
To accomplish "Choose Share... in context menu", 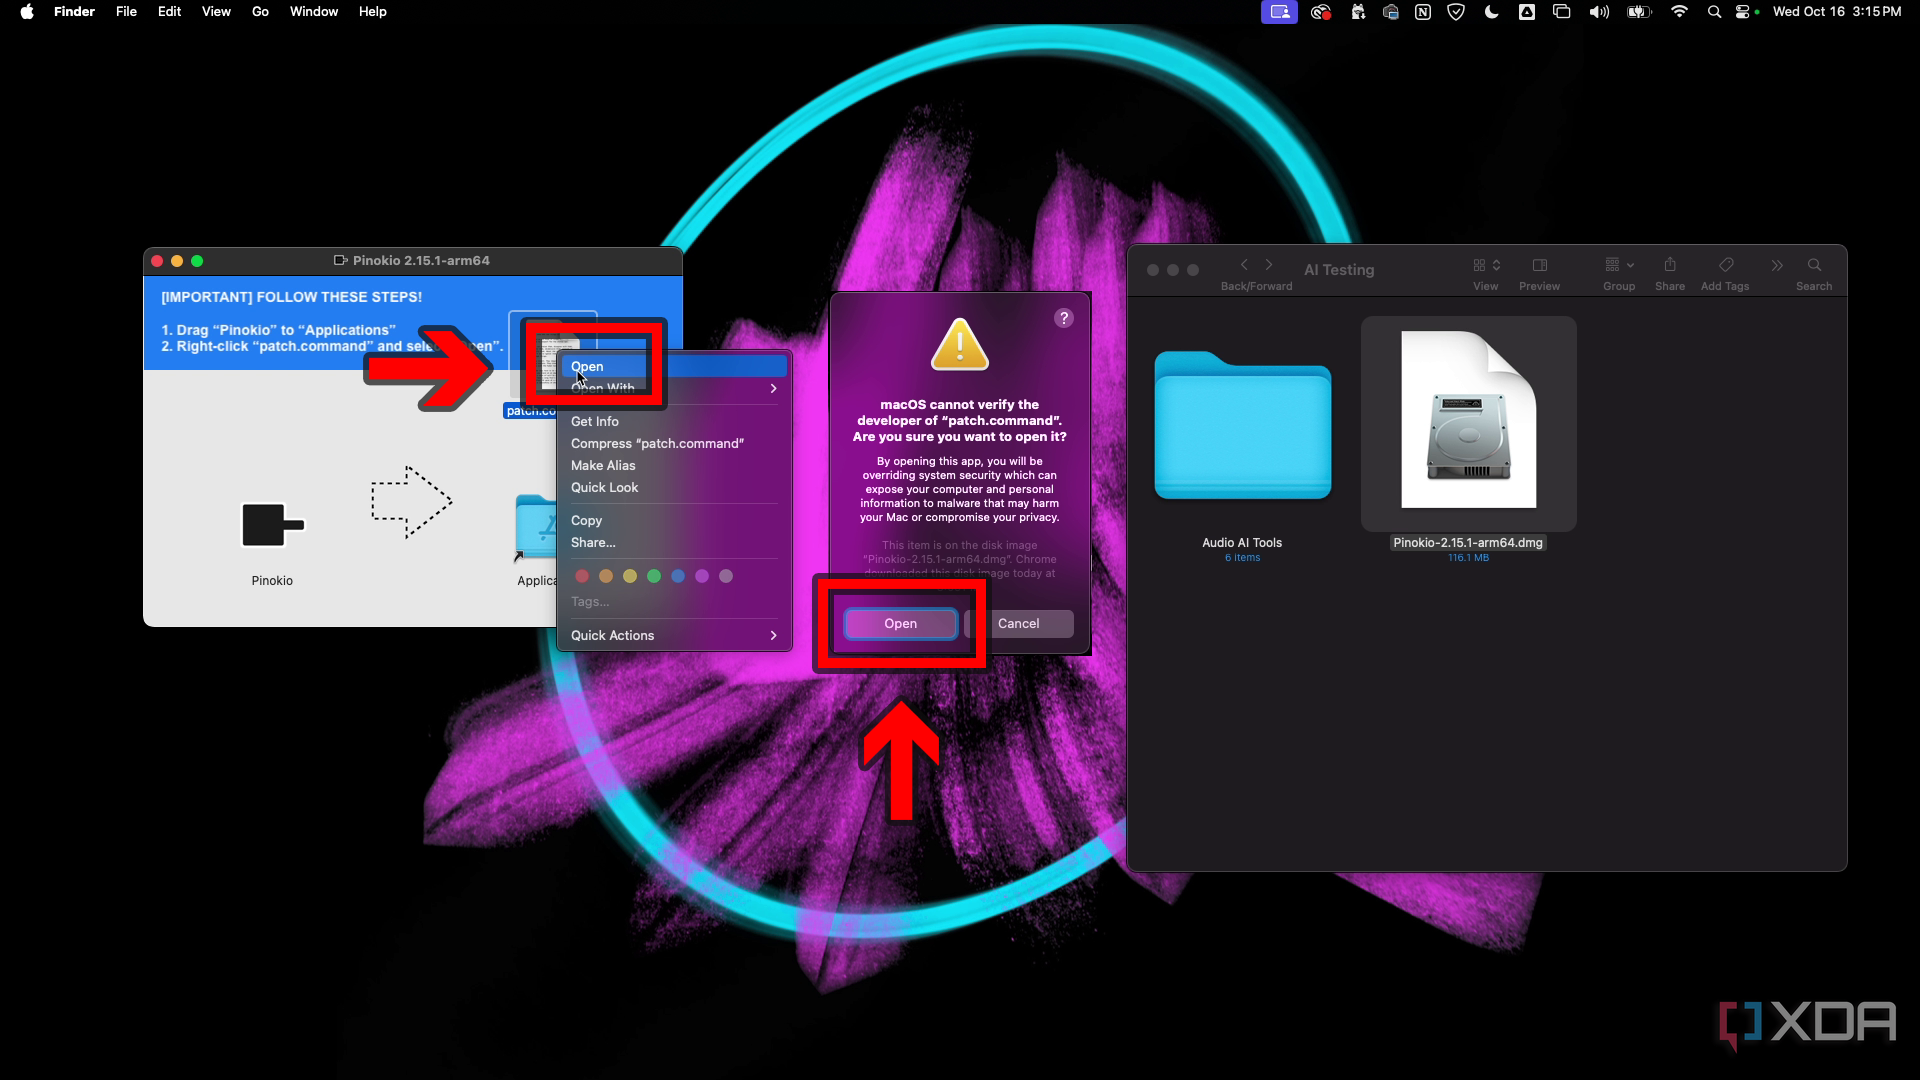I will coord(674,542).
